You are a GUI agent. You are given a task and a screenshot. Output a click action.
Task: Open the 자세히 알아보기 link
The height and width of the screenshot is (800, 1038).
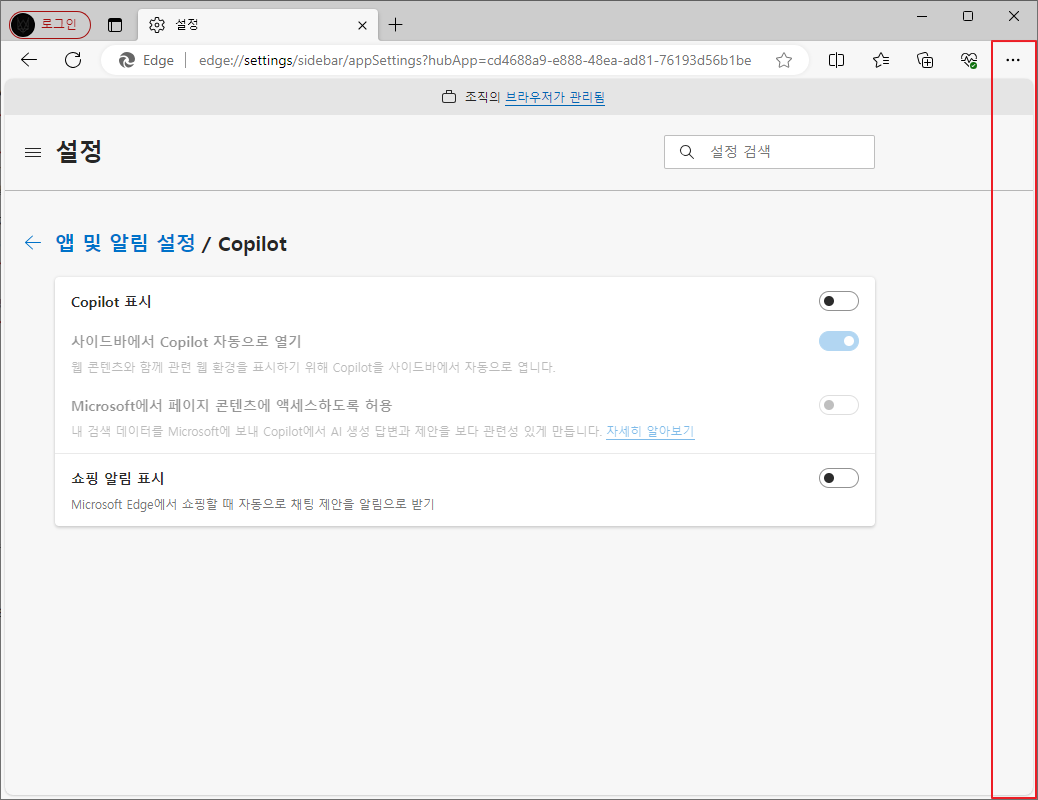click(650, 431)
